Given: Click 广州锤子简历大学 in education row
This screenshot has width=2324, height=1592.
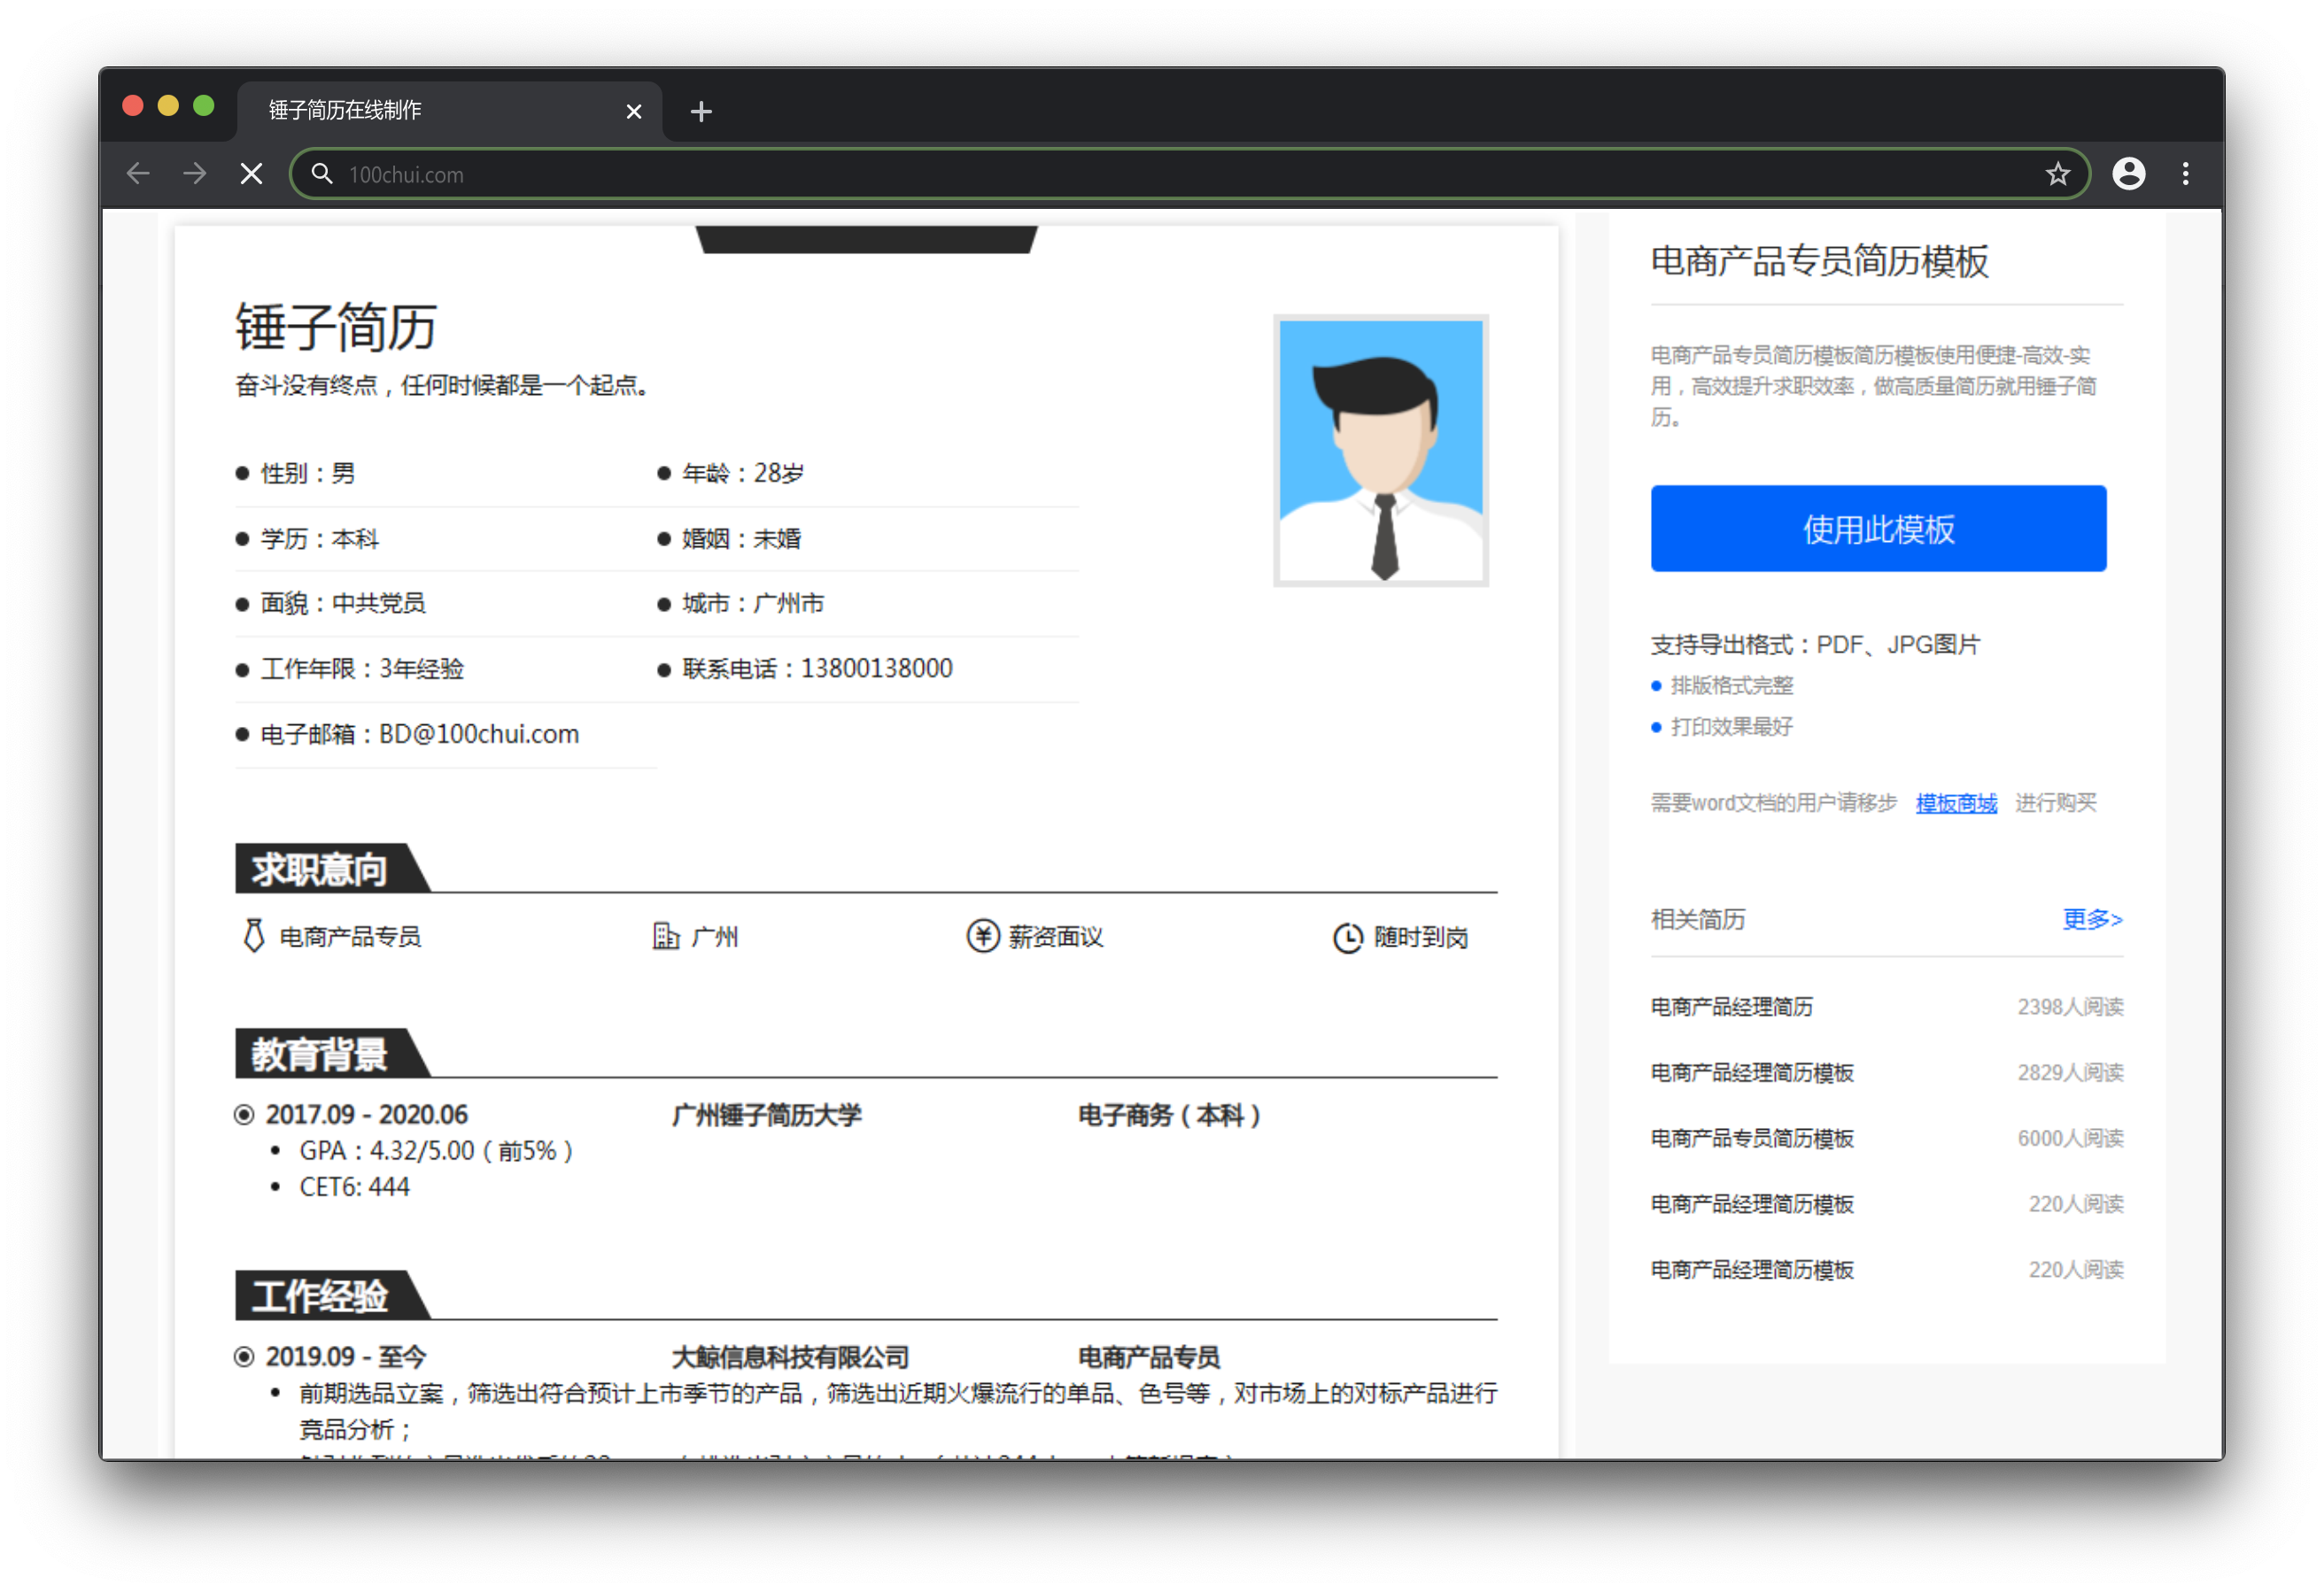Looking at the screenshot, I should pyautogui.click(x=767, y=1115).
